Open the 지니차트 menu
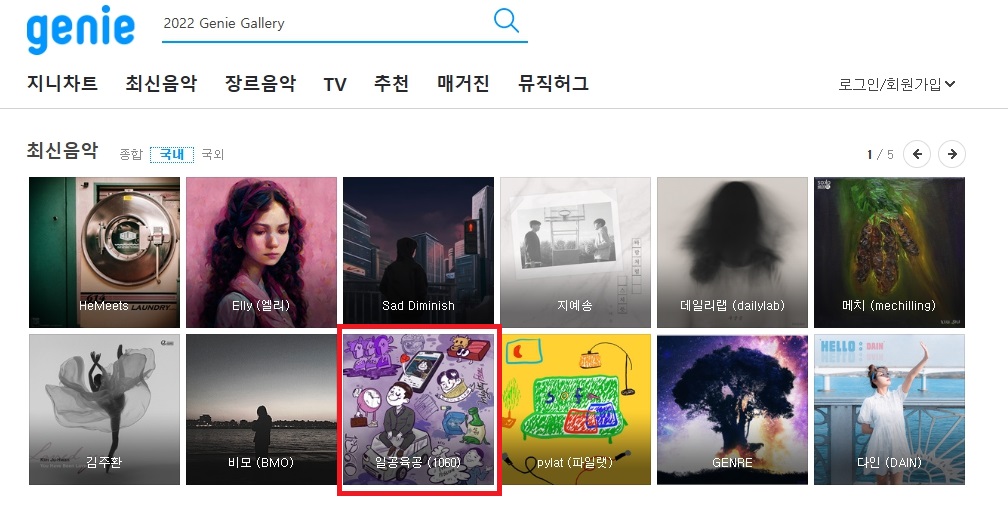This screenshot has height=507, width=1008. tap(62, 84)
